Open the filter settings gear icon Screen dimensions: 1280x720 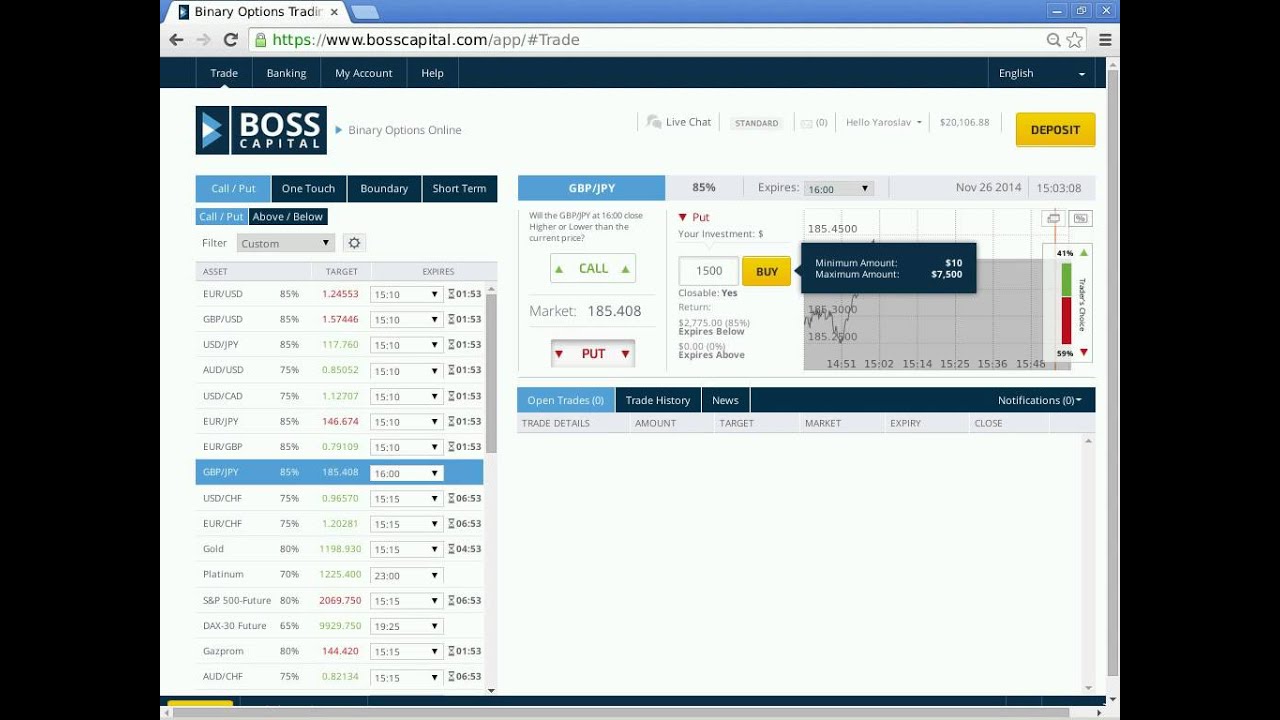[x=354, y=243]
